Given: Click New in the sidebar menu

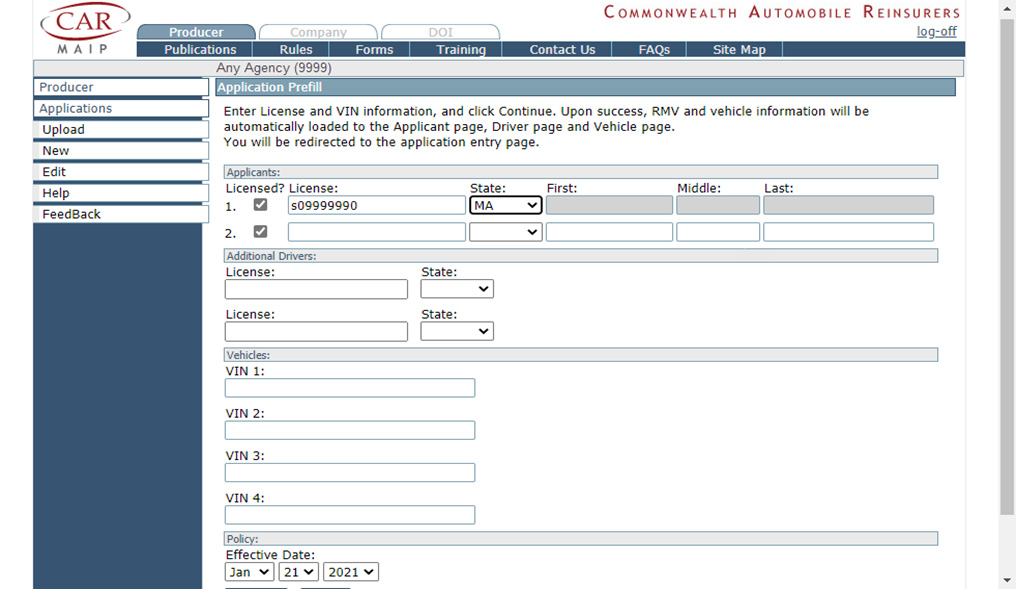Looking at the screenshot, I should 56,150.
